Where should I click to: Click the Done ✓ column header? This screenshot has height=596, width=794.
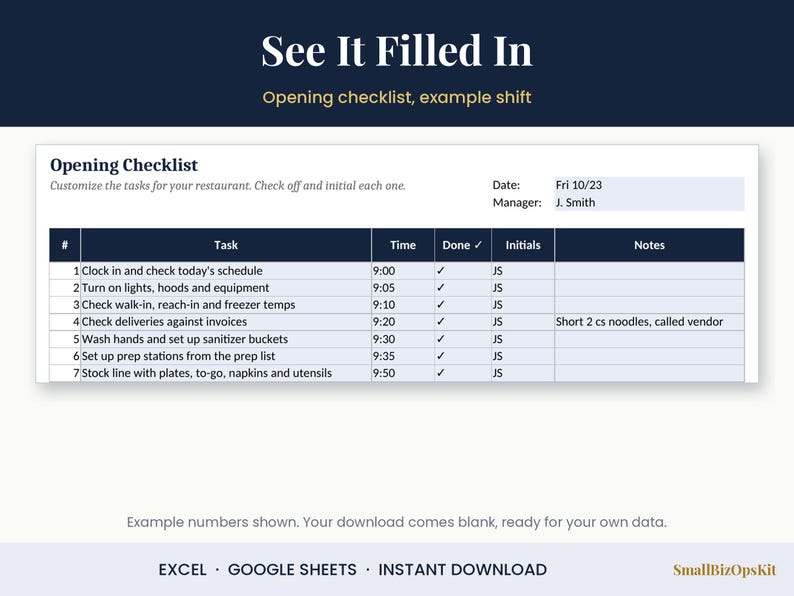(x=462, y=245)
